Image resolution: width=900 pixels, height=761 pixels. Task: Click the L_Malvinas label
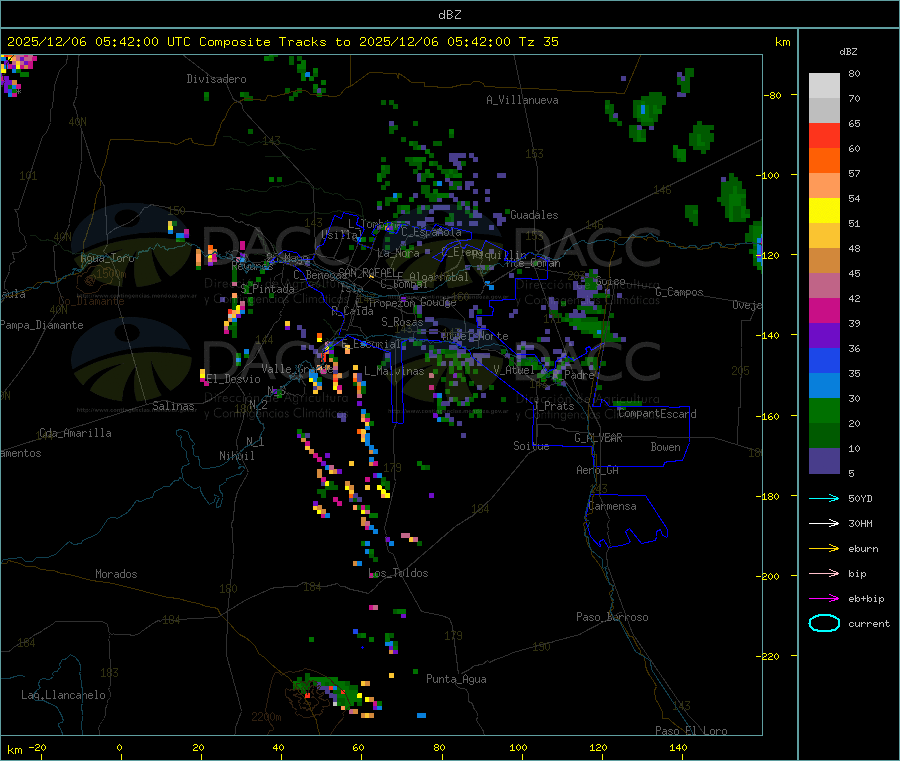394,371
